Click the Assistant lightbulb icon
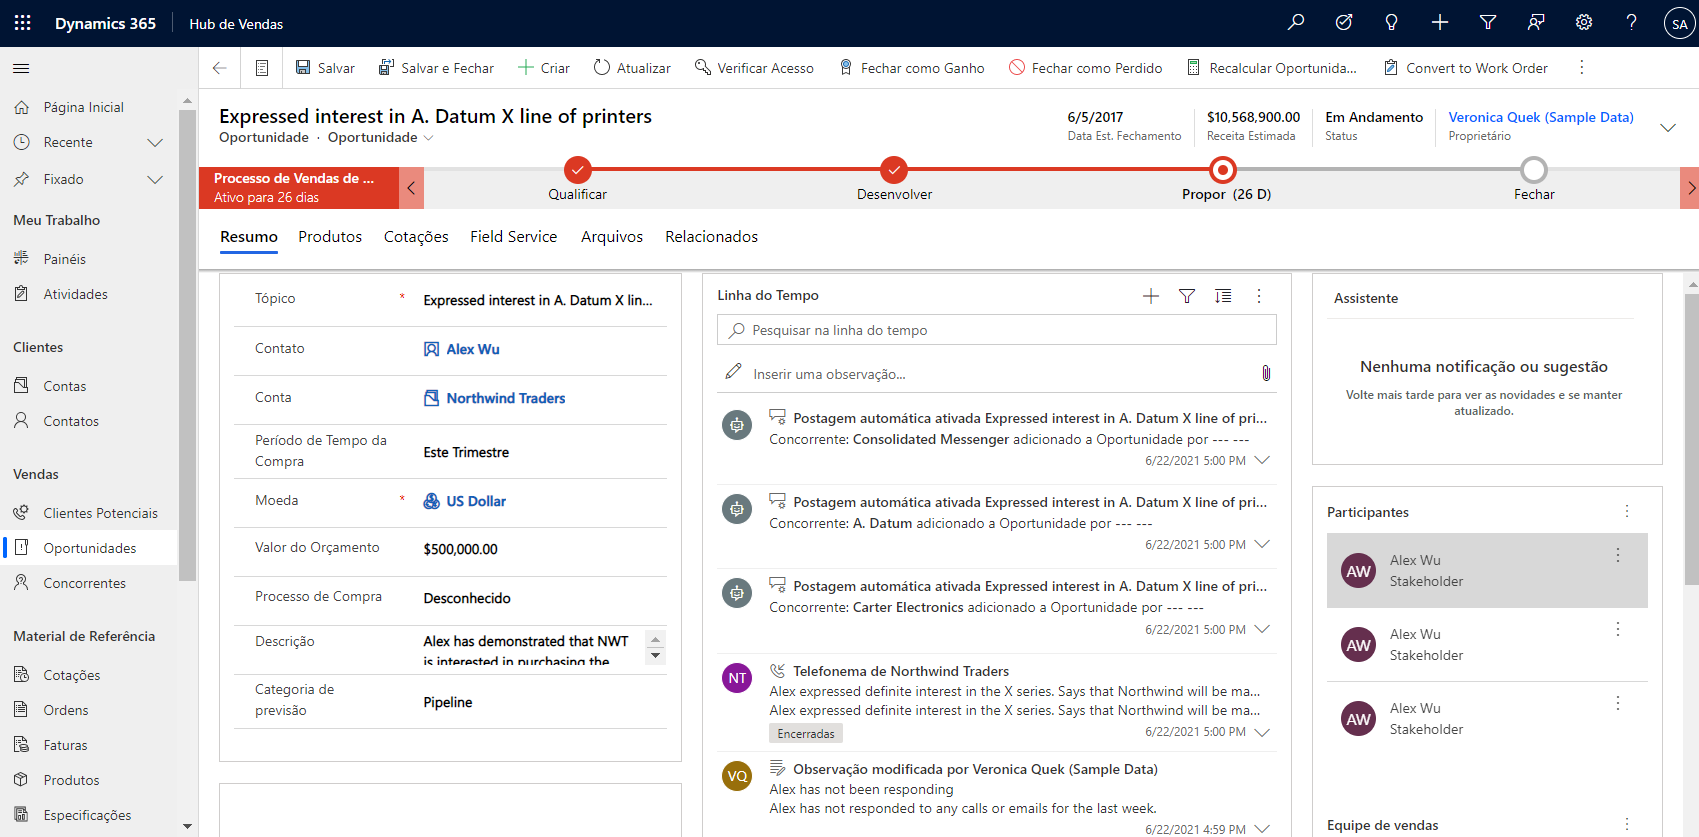 tap(1391, 22)
